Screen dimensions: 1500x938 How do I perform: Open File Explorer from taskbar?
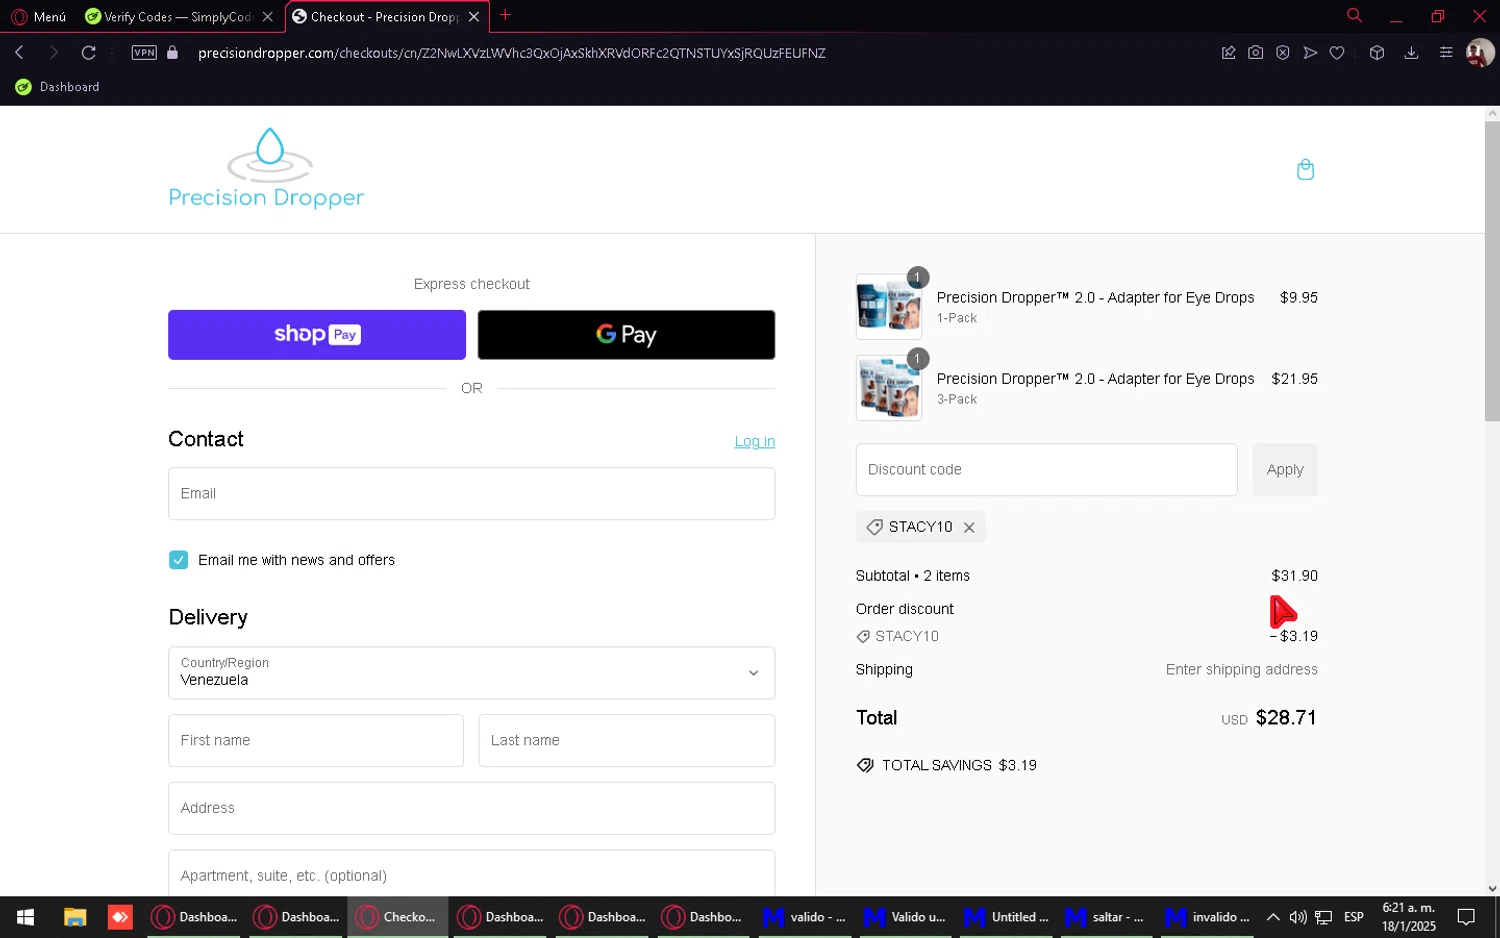click(75, 917)
